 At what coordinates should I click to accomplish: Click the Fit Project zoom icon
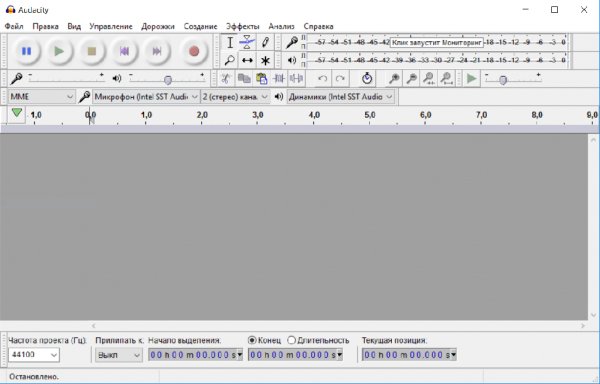click(446, 79)
